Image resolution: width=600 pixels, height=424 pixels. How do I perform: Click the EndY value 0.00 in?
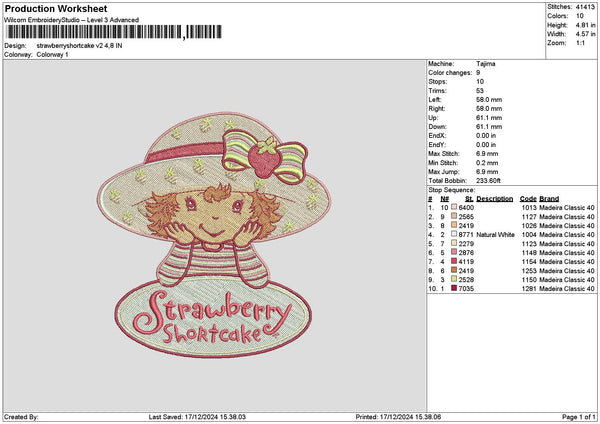pos(486,145)
